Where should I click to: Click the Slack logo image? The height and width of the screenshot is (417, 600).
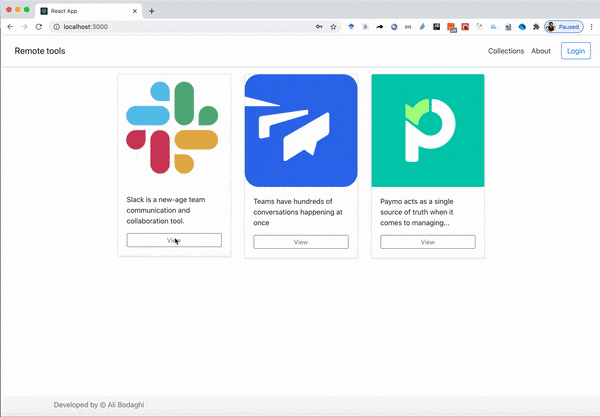click(172, 128)
